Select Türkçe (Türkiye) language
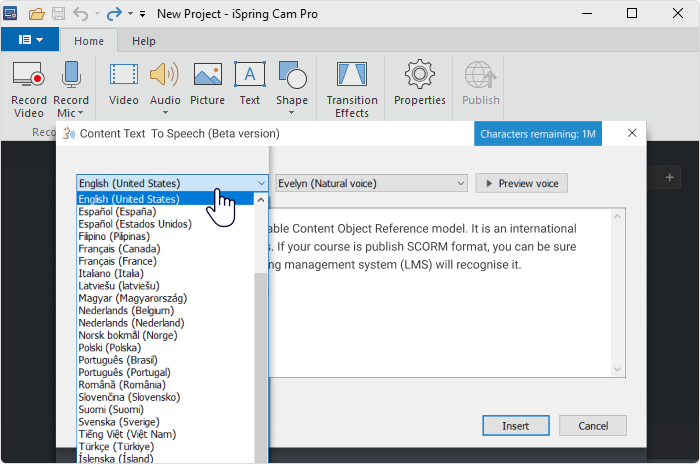Viewport: 700px width, 464px height. 165,446
